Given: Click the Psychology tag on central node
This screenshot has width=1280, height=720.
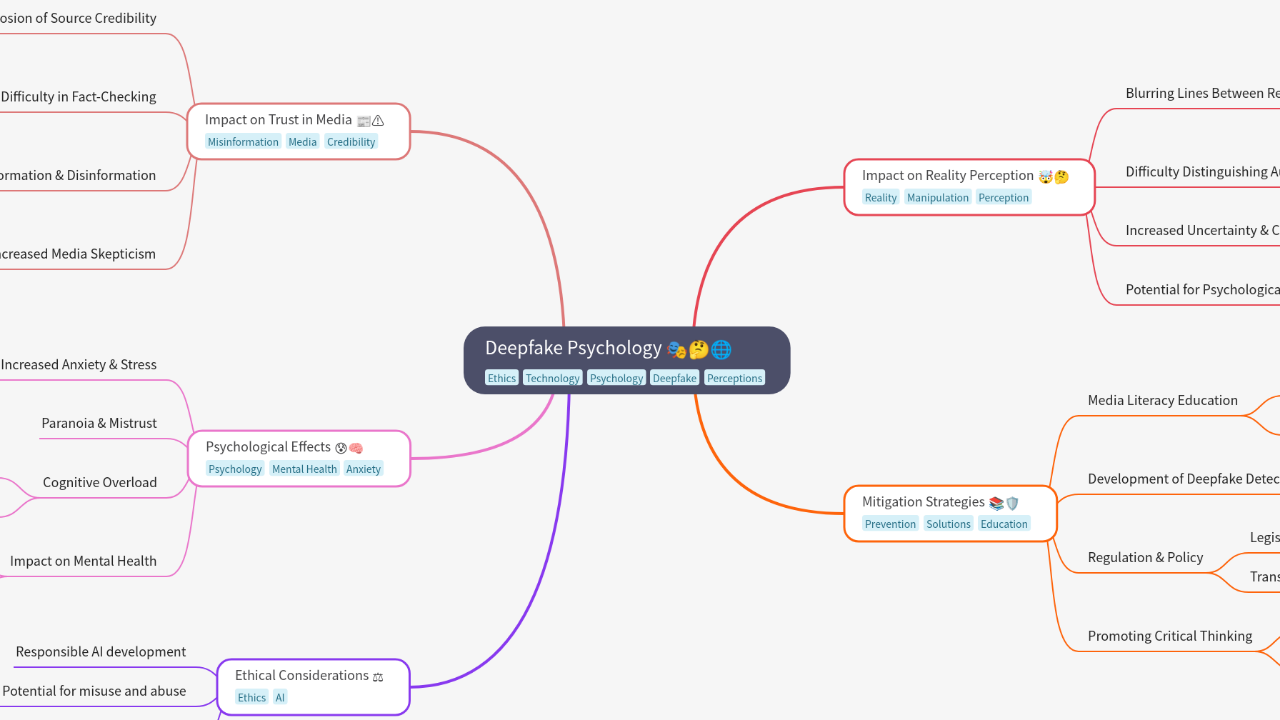Looking at the screenshot, I should coord(616,378).
